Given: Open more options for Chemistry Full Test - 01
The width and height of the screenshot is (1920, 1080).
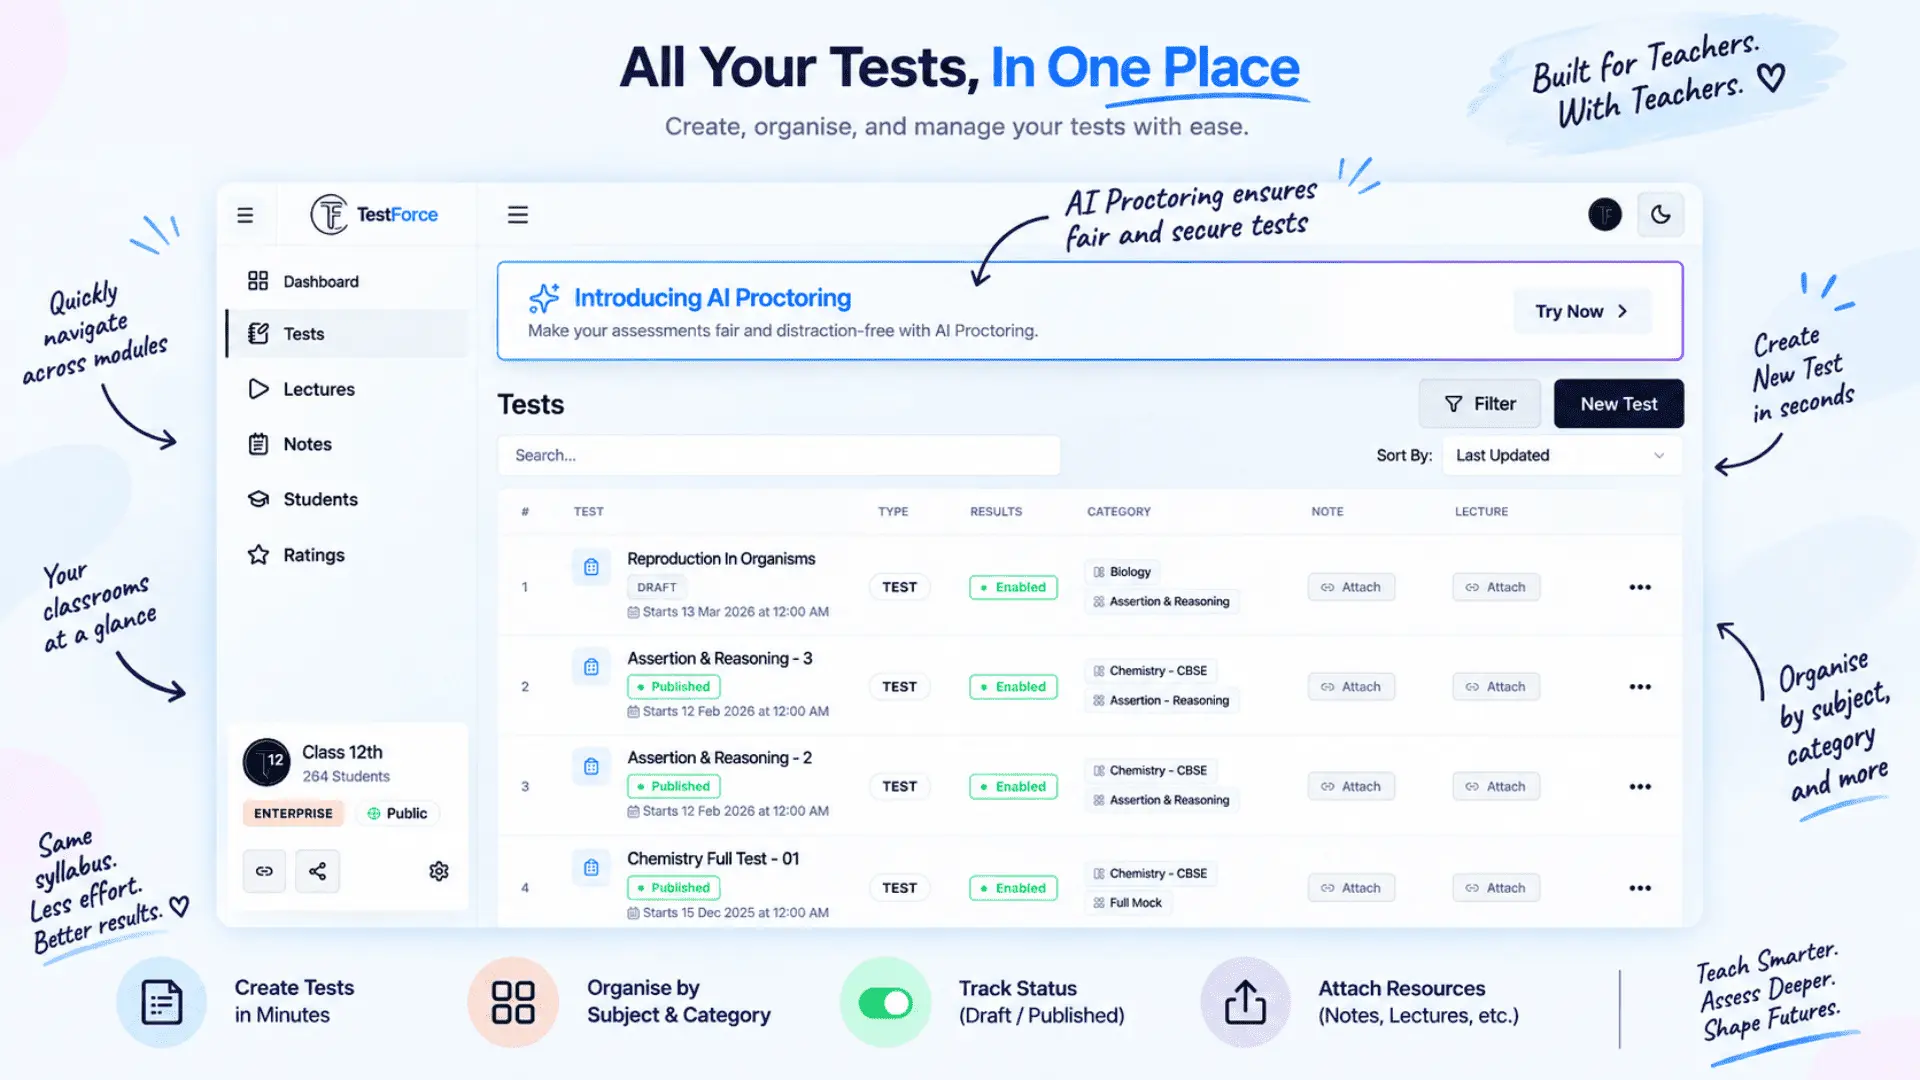Looking at the screenshot, I should 1640,888.
